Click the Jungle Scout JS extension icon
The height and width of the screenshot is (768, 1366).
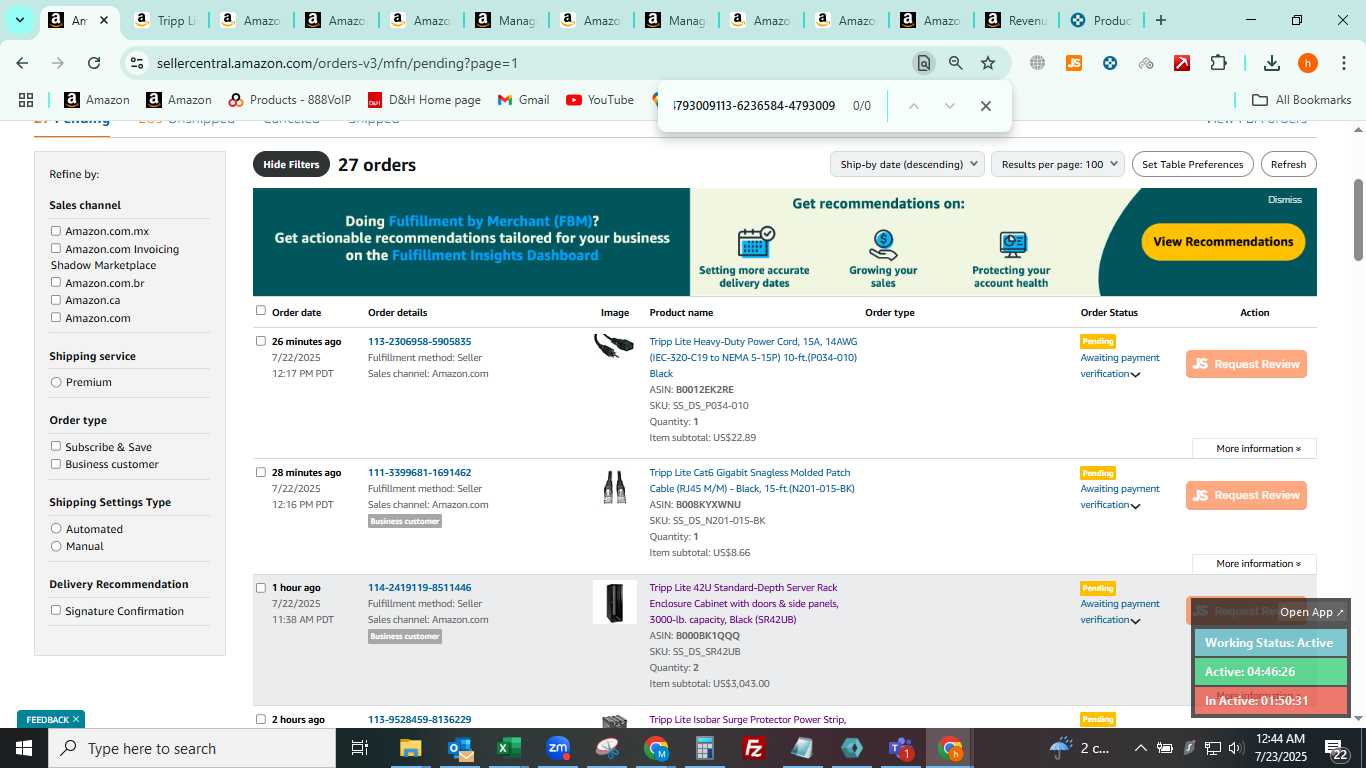pos(1074,63)
